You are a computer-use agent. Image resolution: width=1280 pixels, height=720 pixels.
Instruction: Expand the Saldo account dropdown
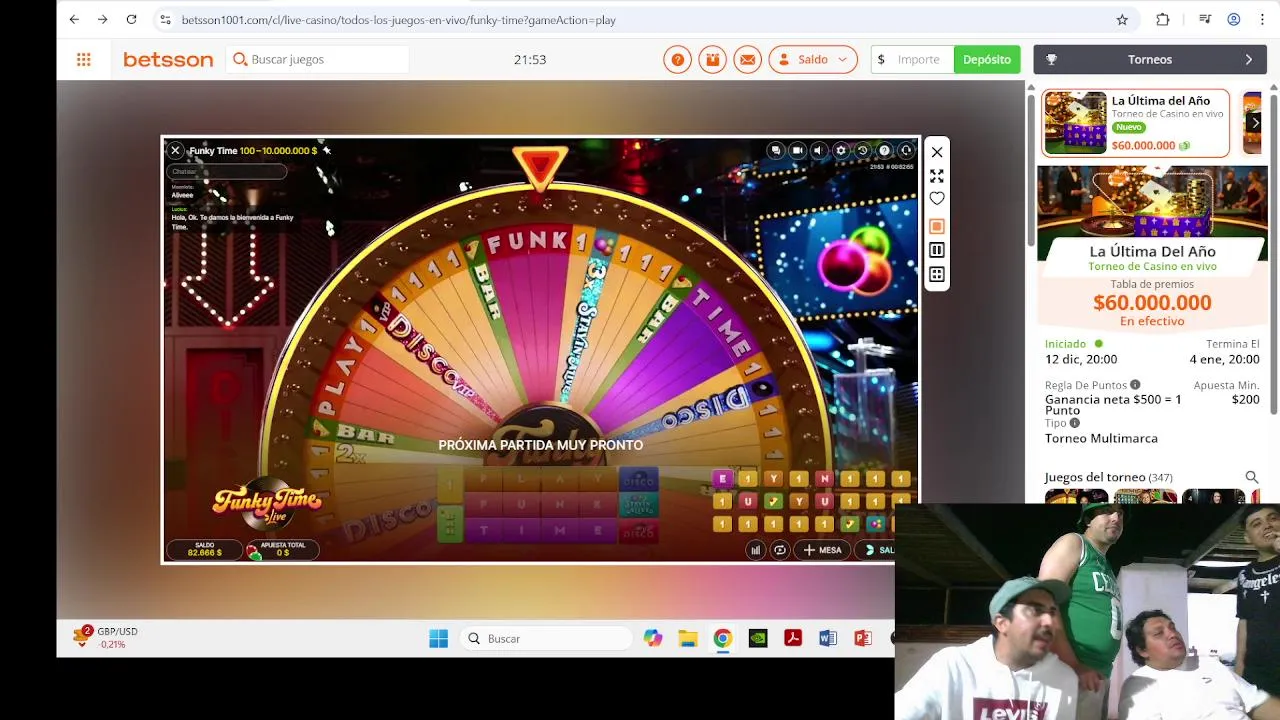813,60
